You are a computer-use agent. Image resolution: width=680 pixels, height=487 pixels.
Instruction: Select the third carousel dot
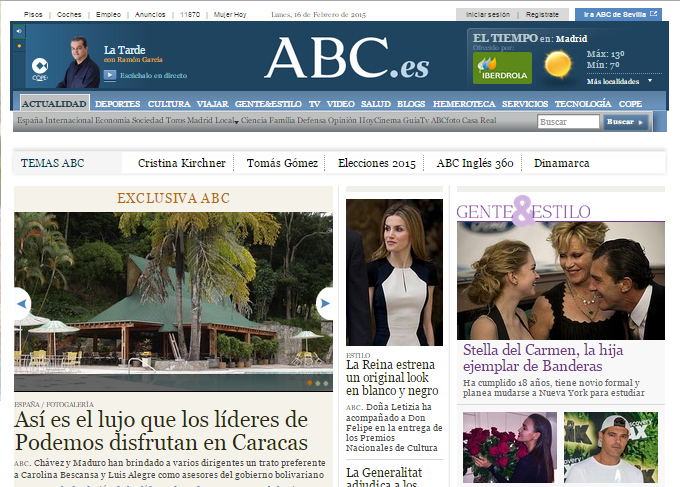(x=326, y=383)
